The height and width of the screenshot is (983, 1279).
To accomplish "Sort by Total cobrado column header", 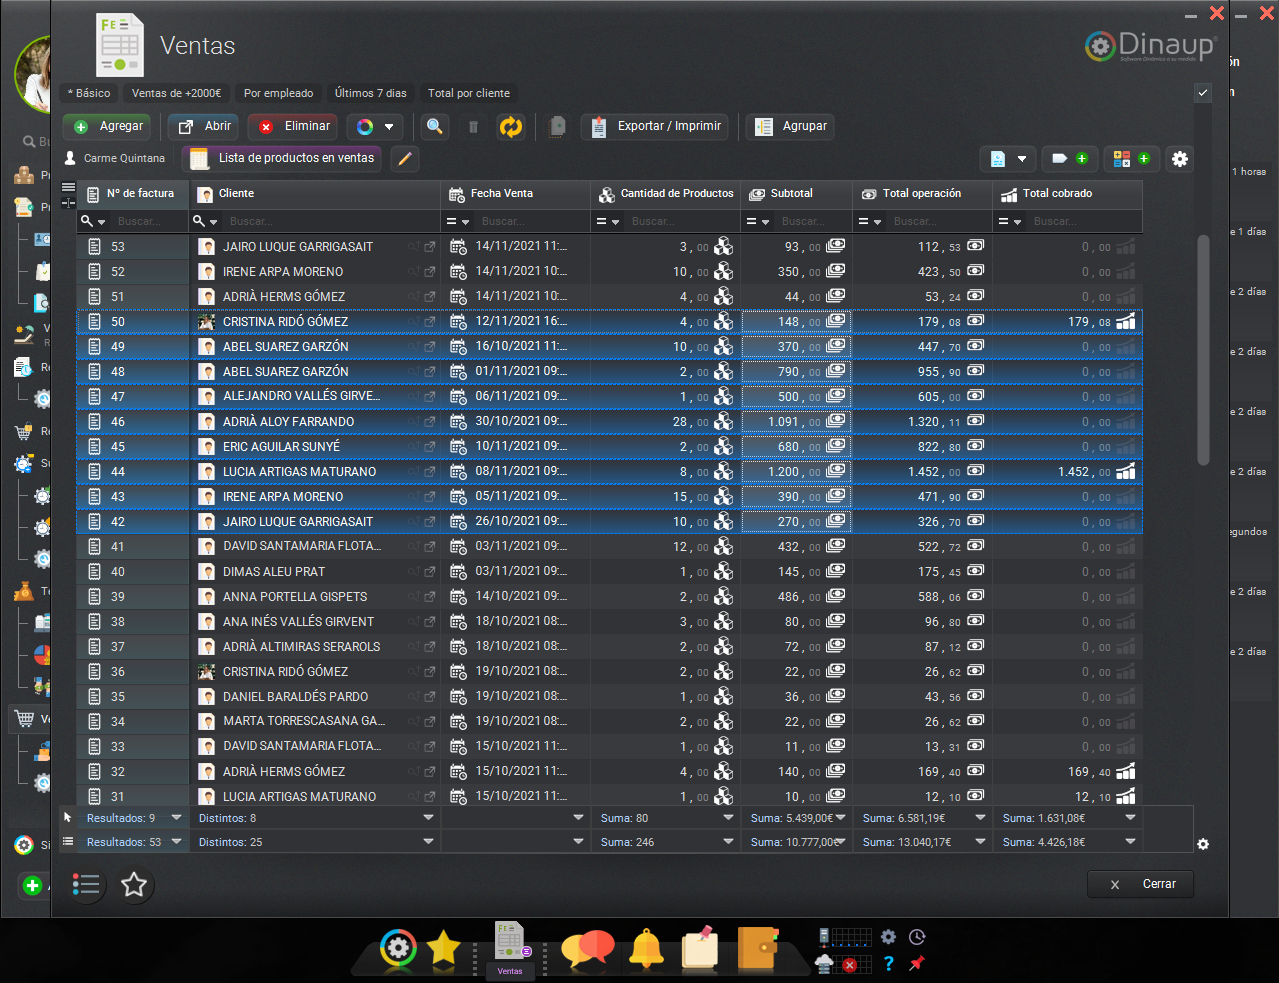I will (x=1067, y=194).
